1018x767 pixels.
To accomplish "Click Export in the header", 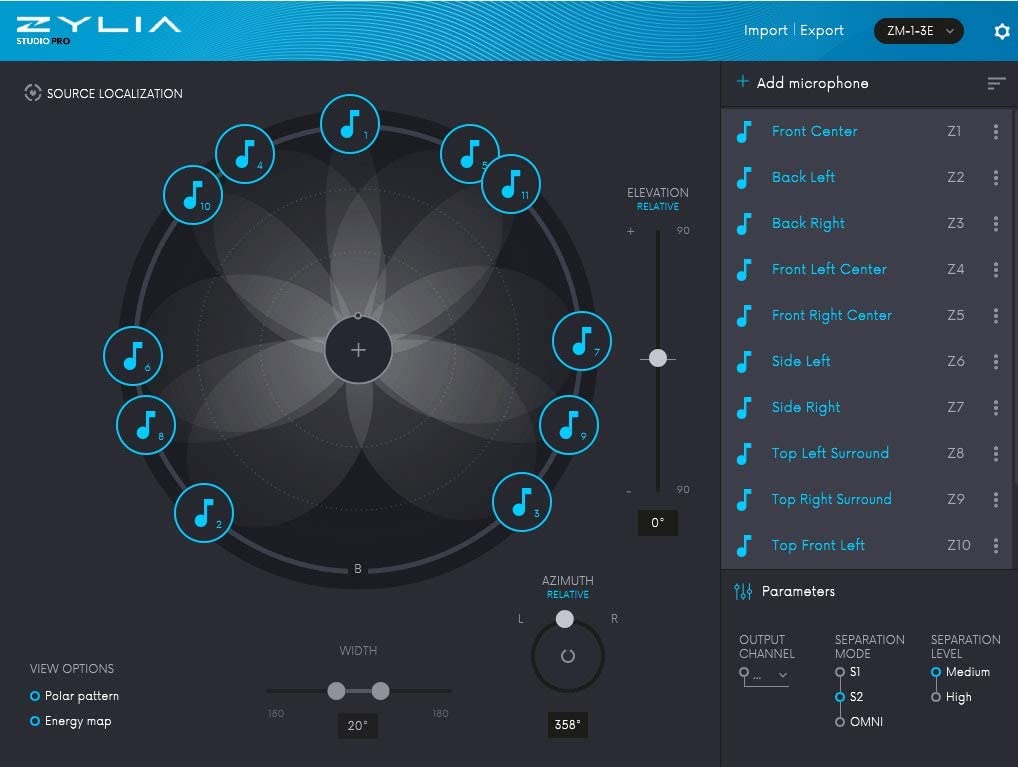I will [x=821, y=31].
